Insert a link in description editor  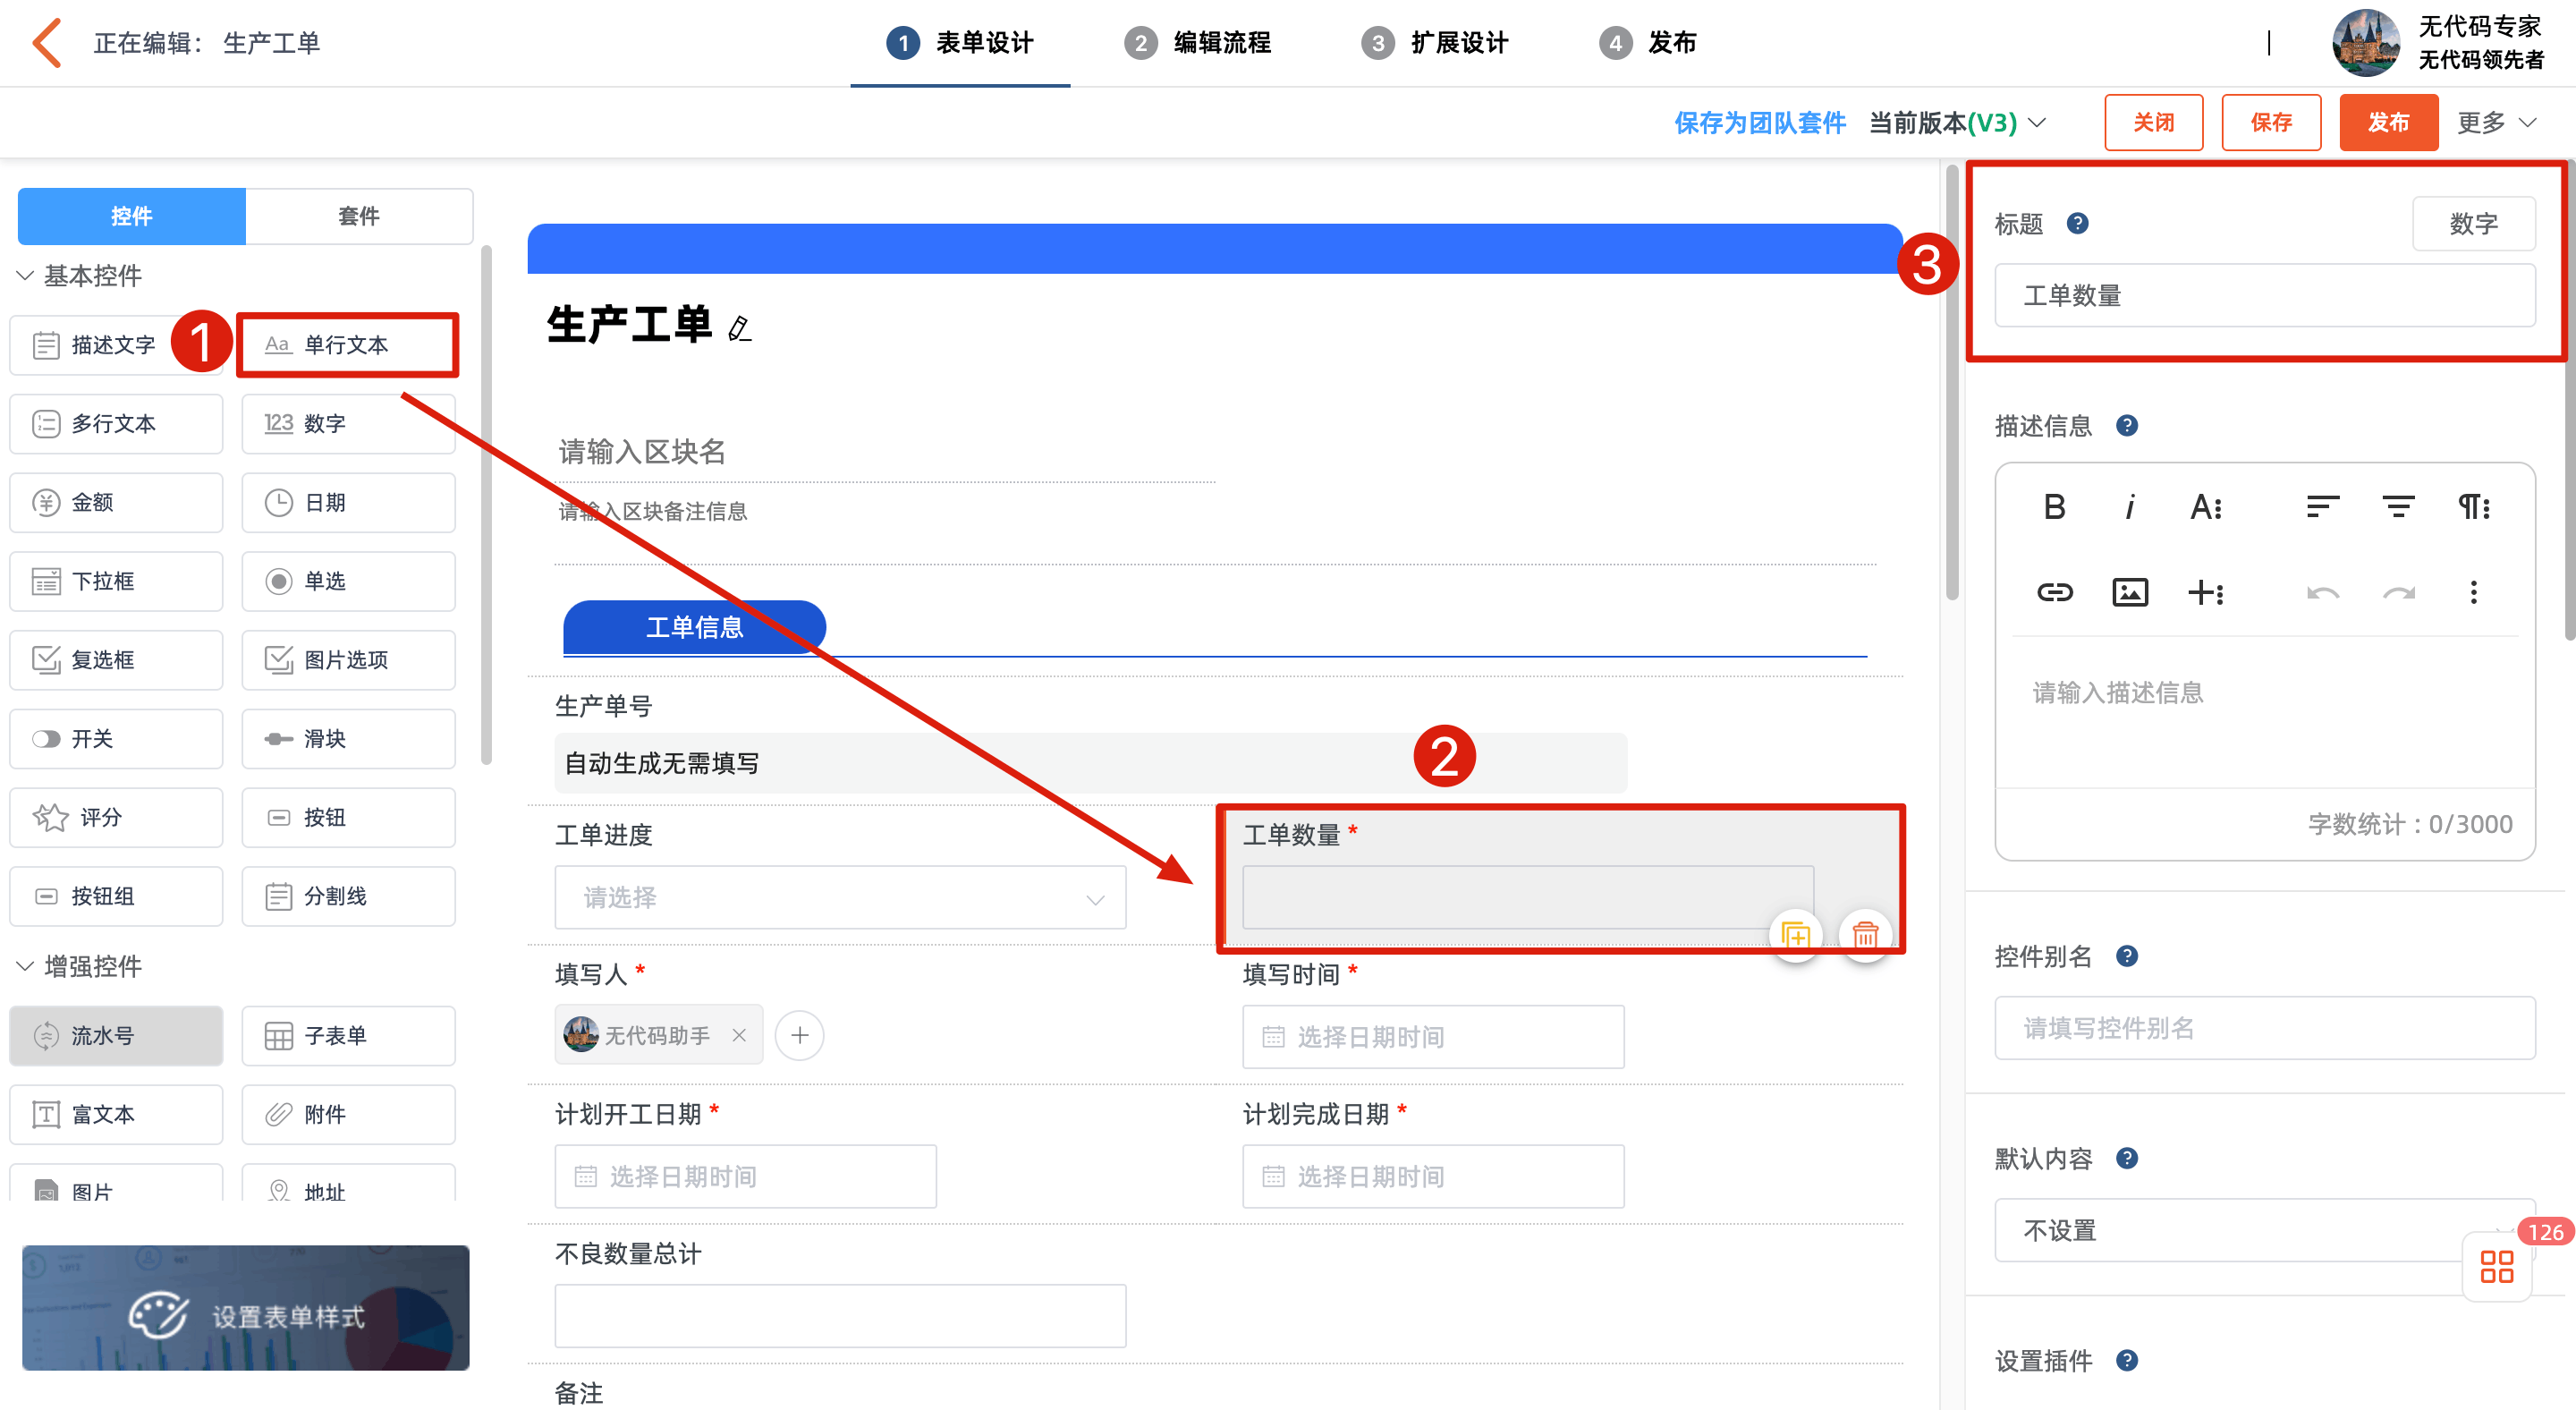coord(2054,593)
